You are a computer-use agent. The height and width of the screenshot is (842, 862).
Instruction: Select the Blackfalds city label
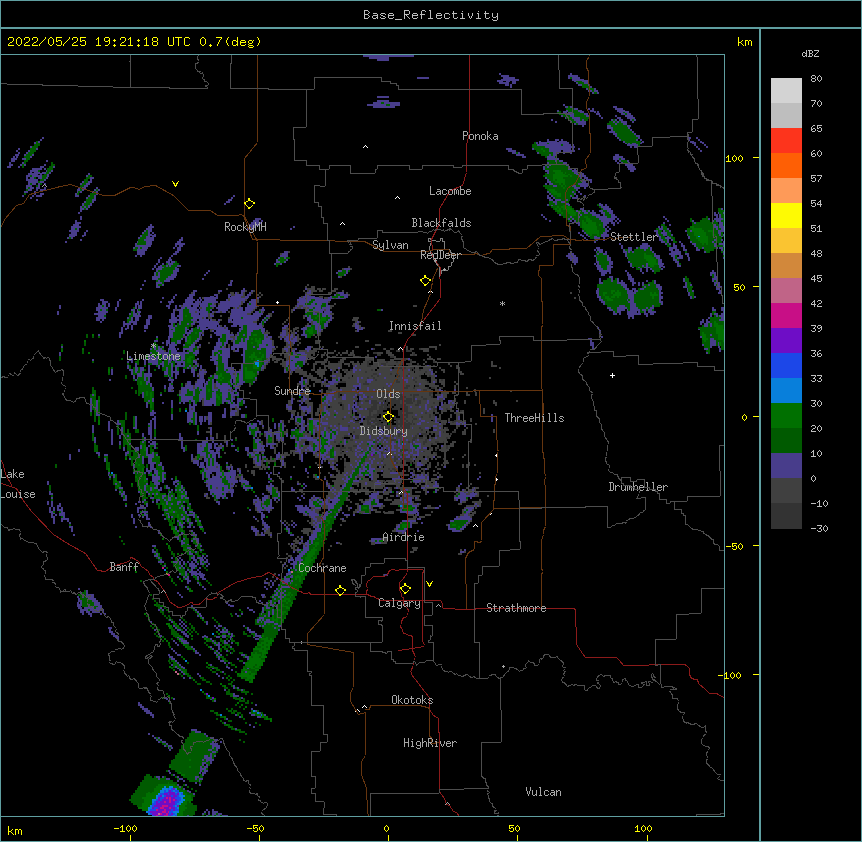coord(441,223)
